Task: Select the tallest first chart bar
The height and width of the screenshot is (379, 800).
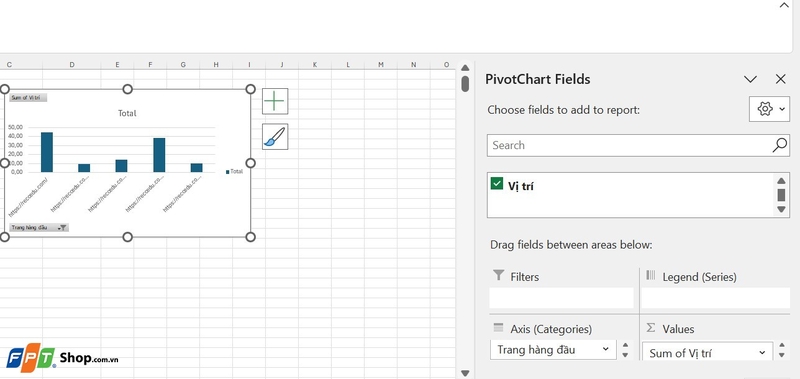Action: 47,152
